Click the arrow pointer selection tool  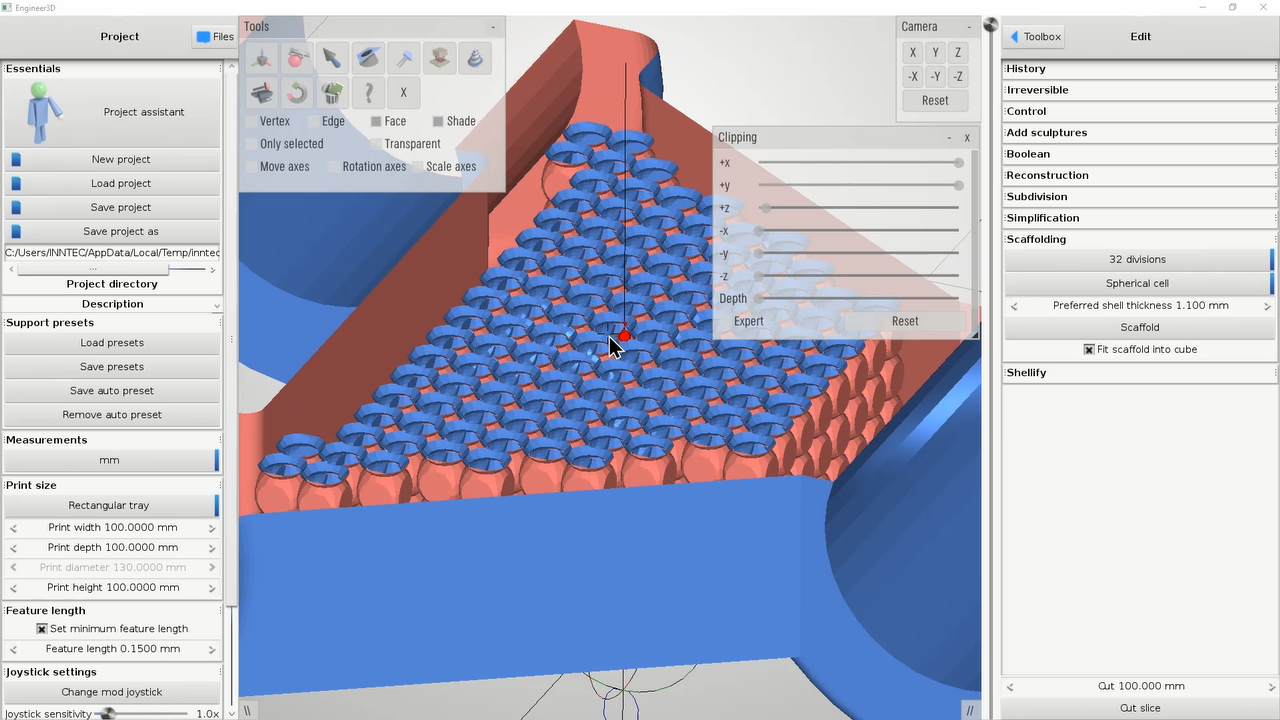tap(332, 59)
